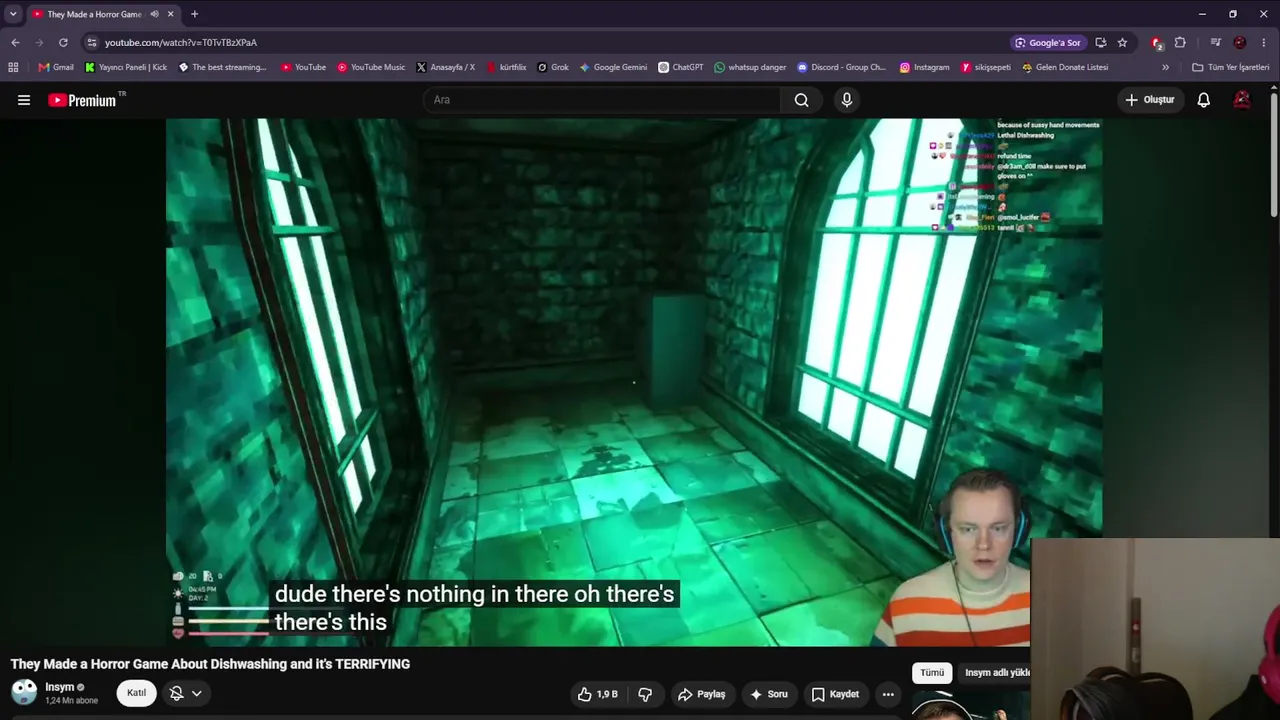Open the tab search dropdown arrow

[13, 14]
